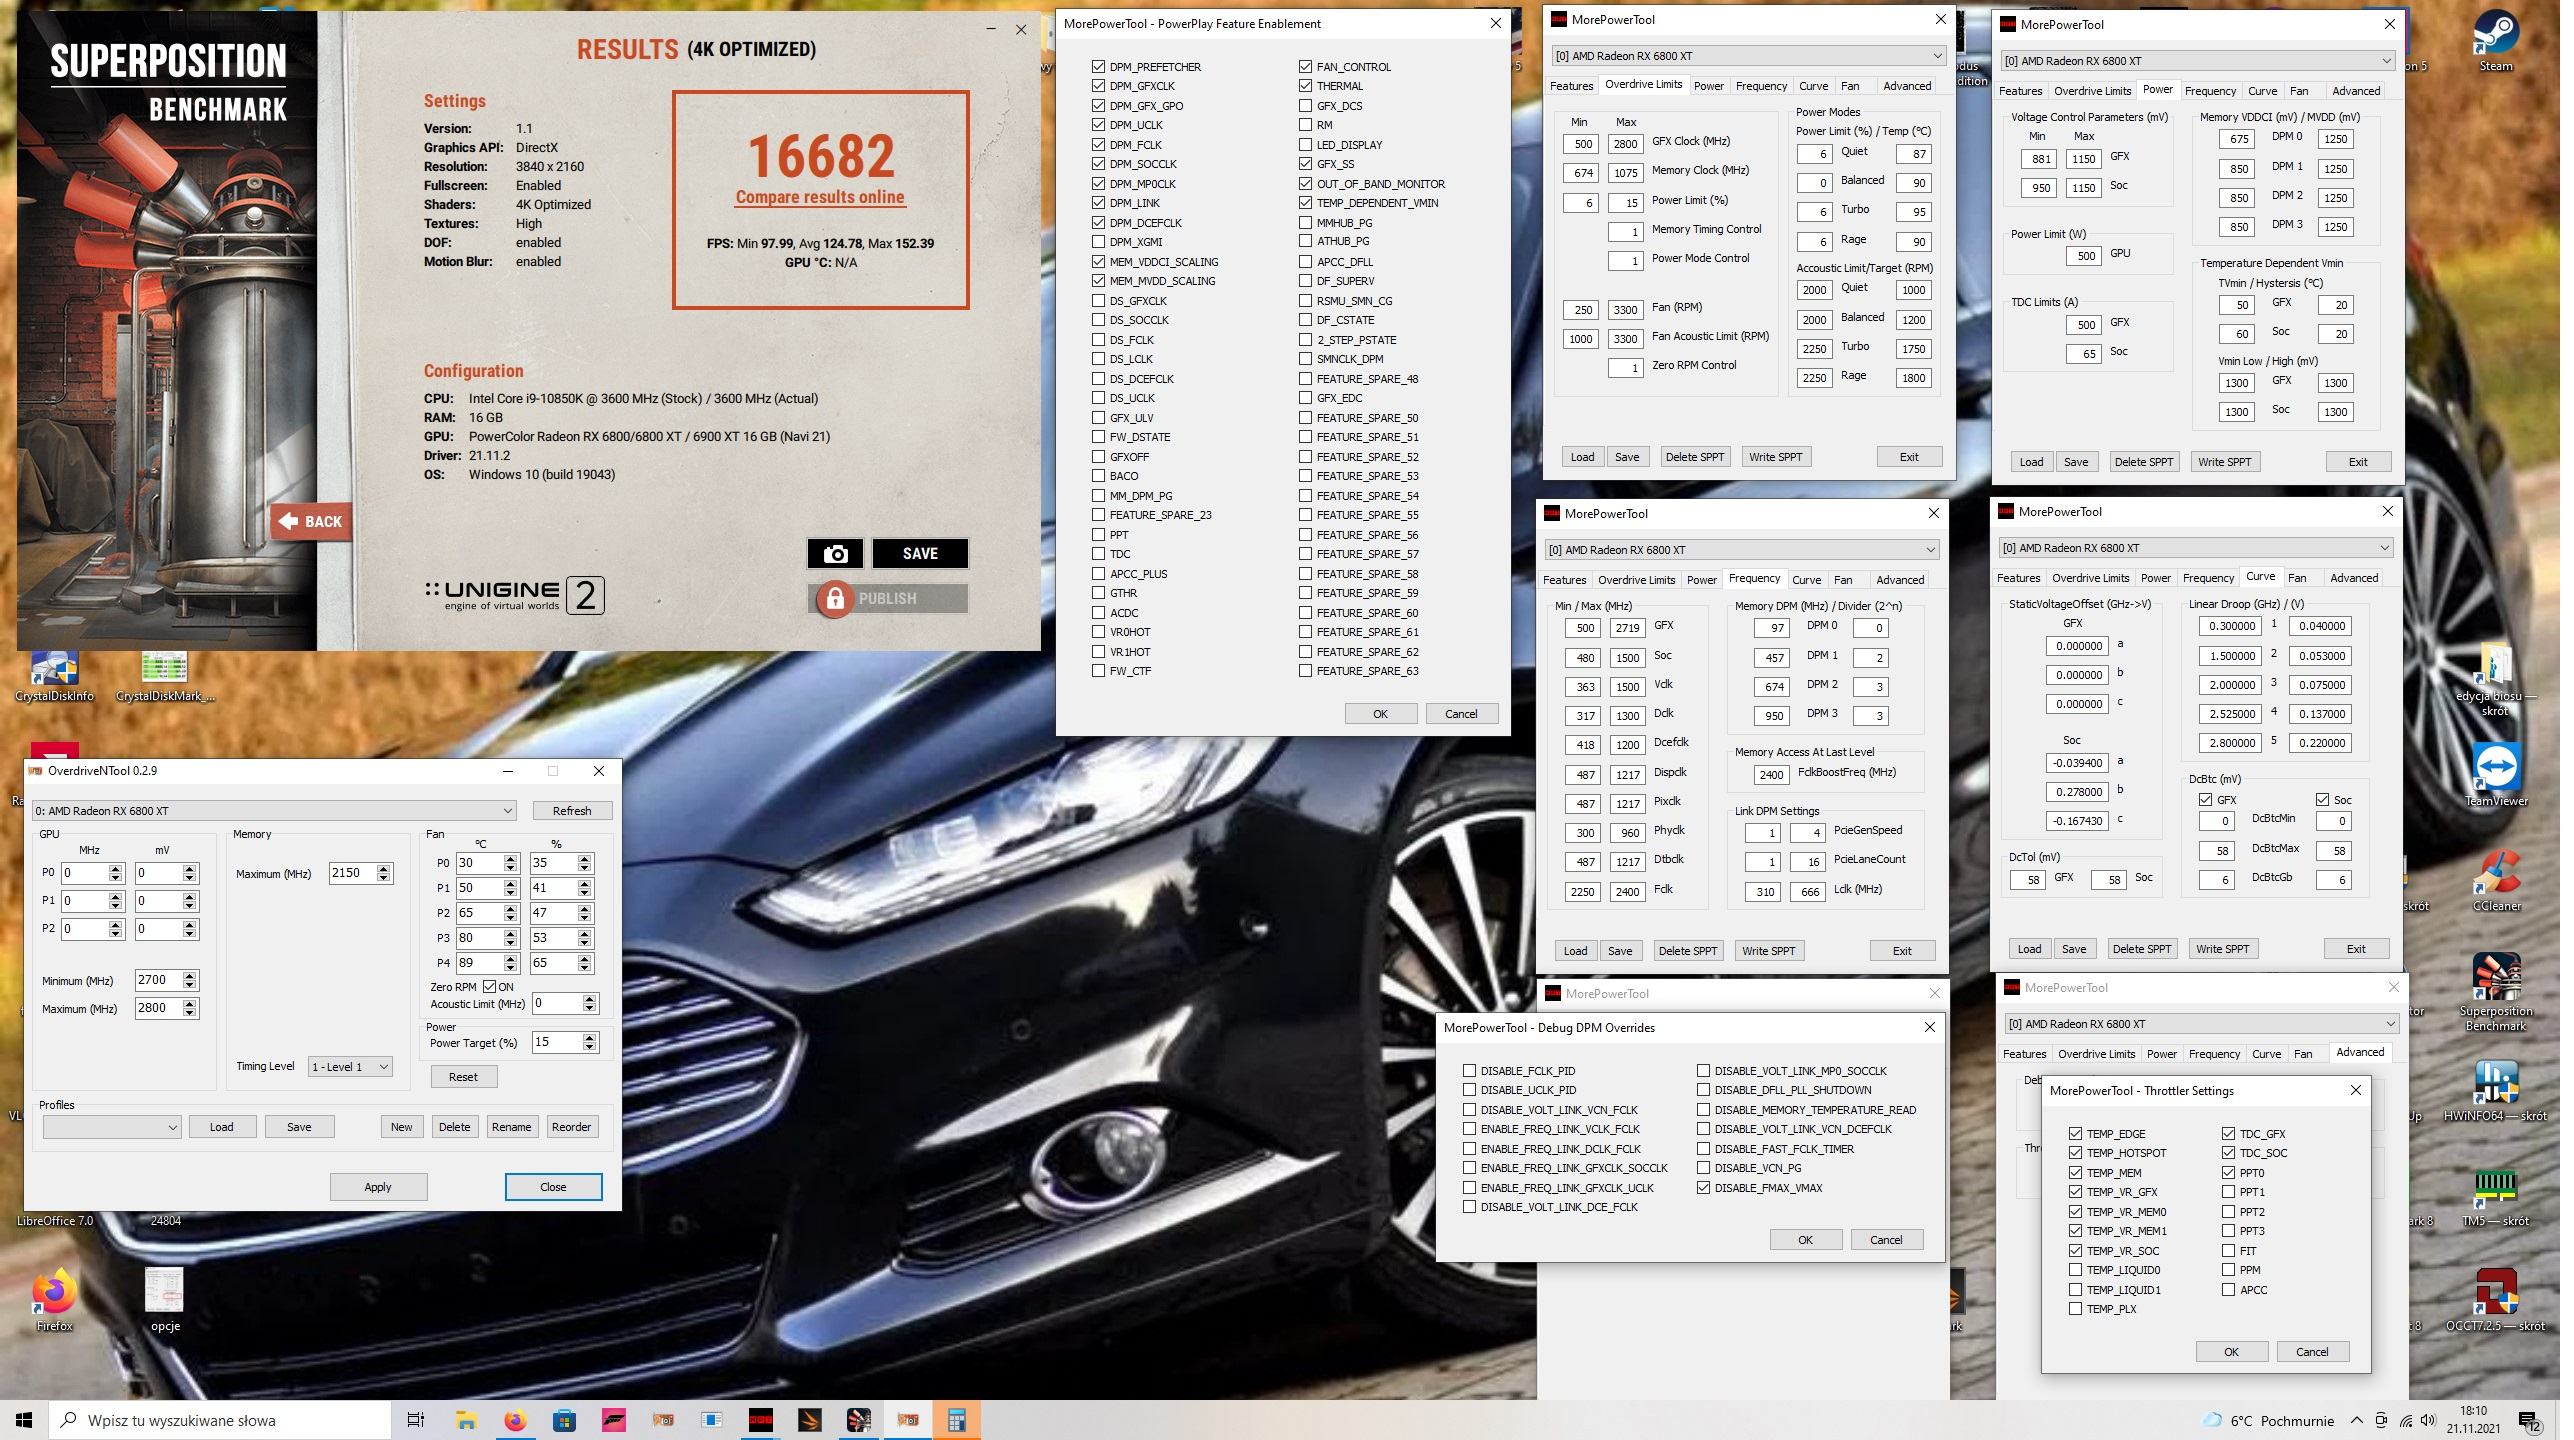The width and height of the screenshot is (2574, 1440).
Task: Uncheck DcBtc GFX checkbox in Curve tab
Action: click(x=2206, y=800)
